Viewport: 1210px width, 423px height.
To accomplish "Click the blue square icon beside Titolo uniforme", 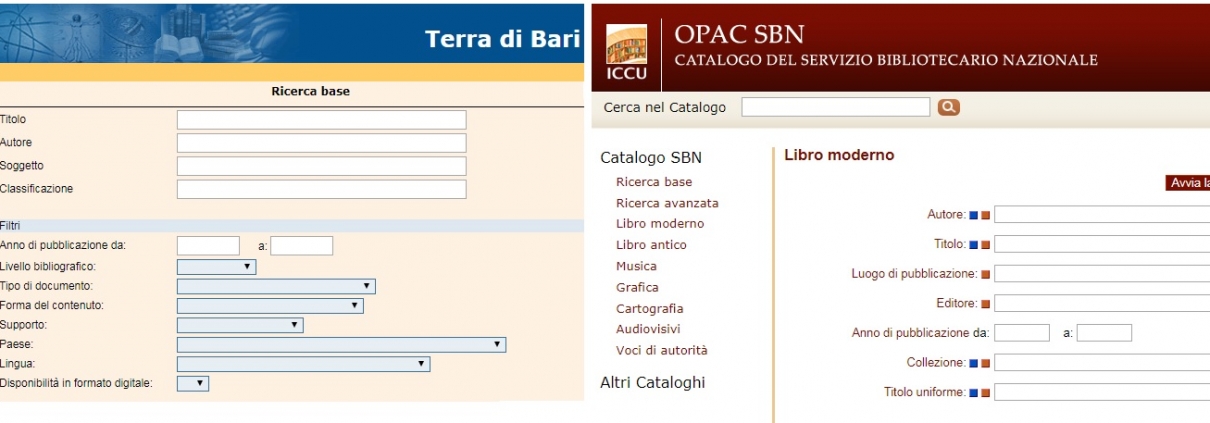I will click(974, 393).
